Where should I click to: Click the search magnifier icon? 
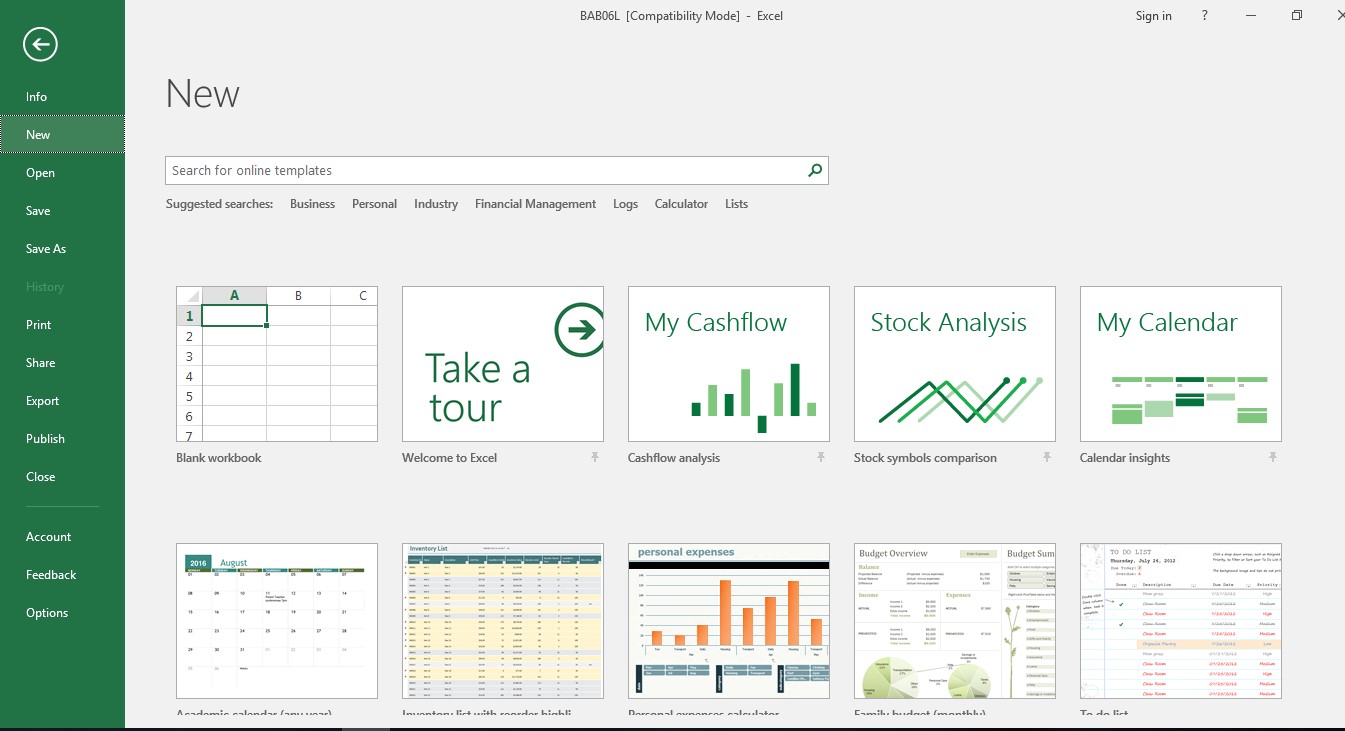point(816,171)
